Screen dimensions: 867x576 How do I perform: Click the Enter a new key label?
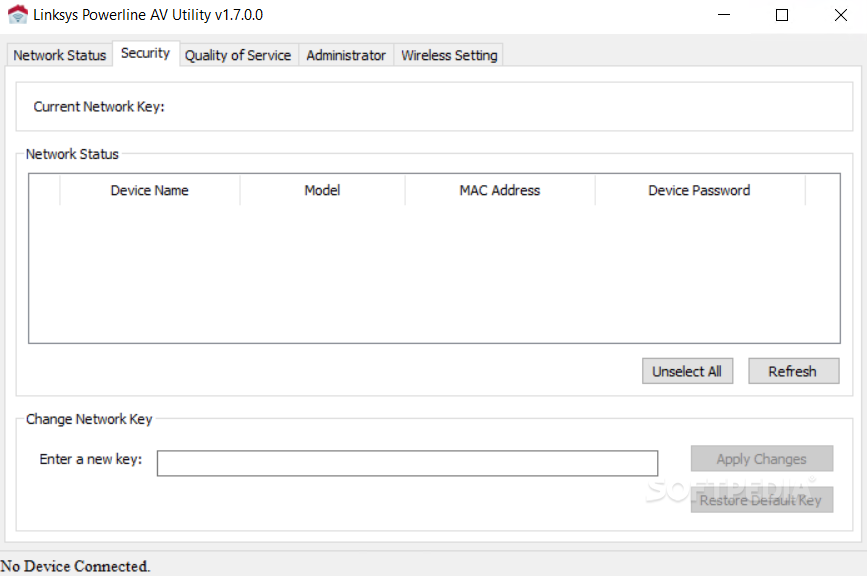click(91, 459)
